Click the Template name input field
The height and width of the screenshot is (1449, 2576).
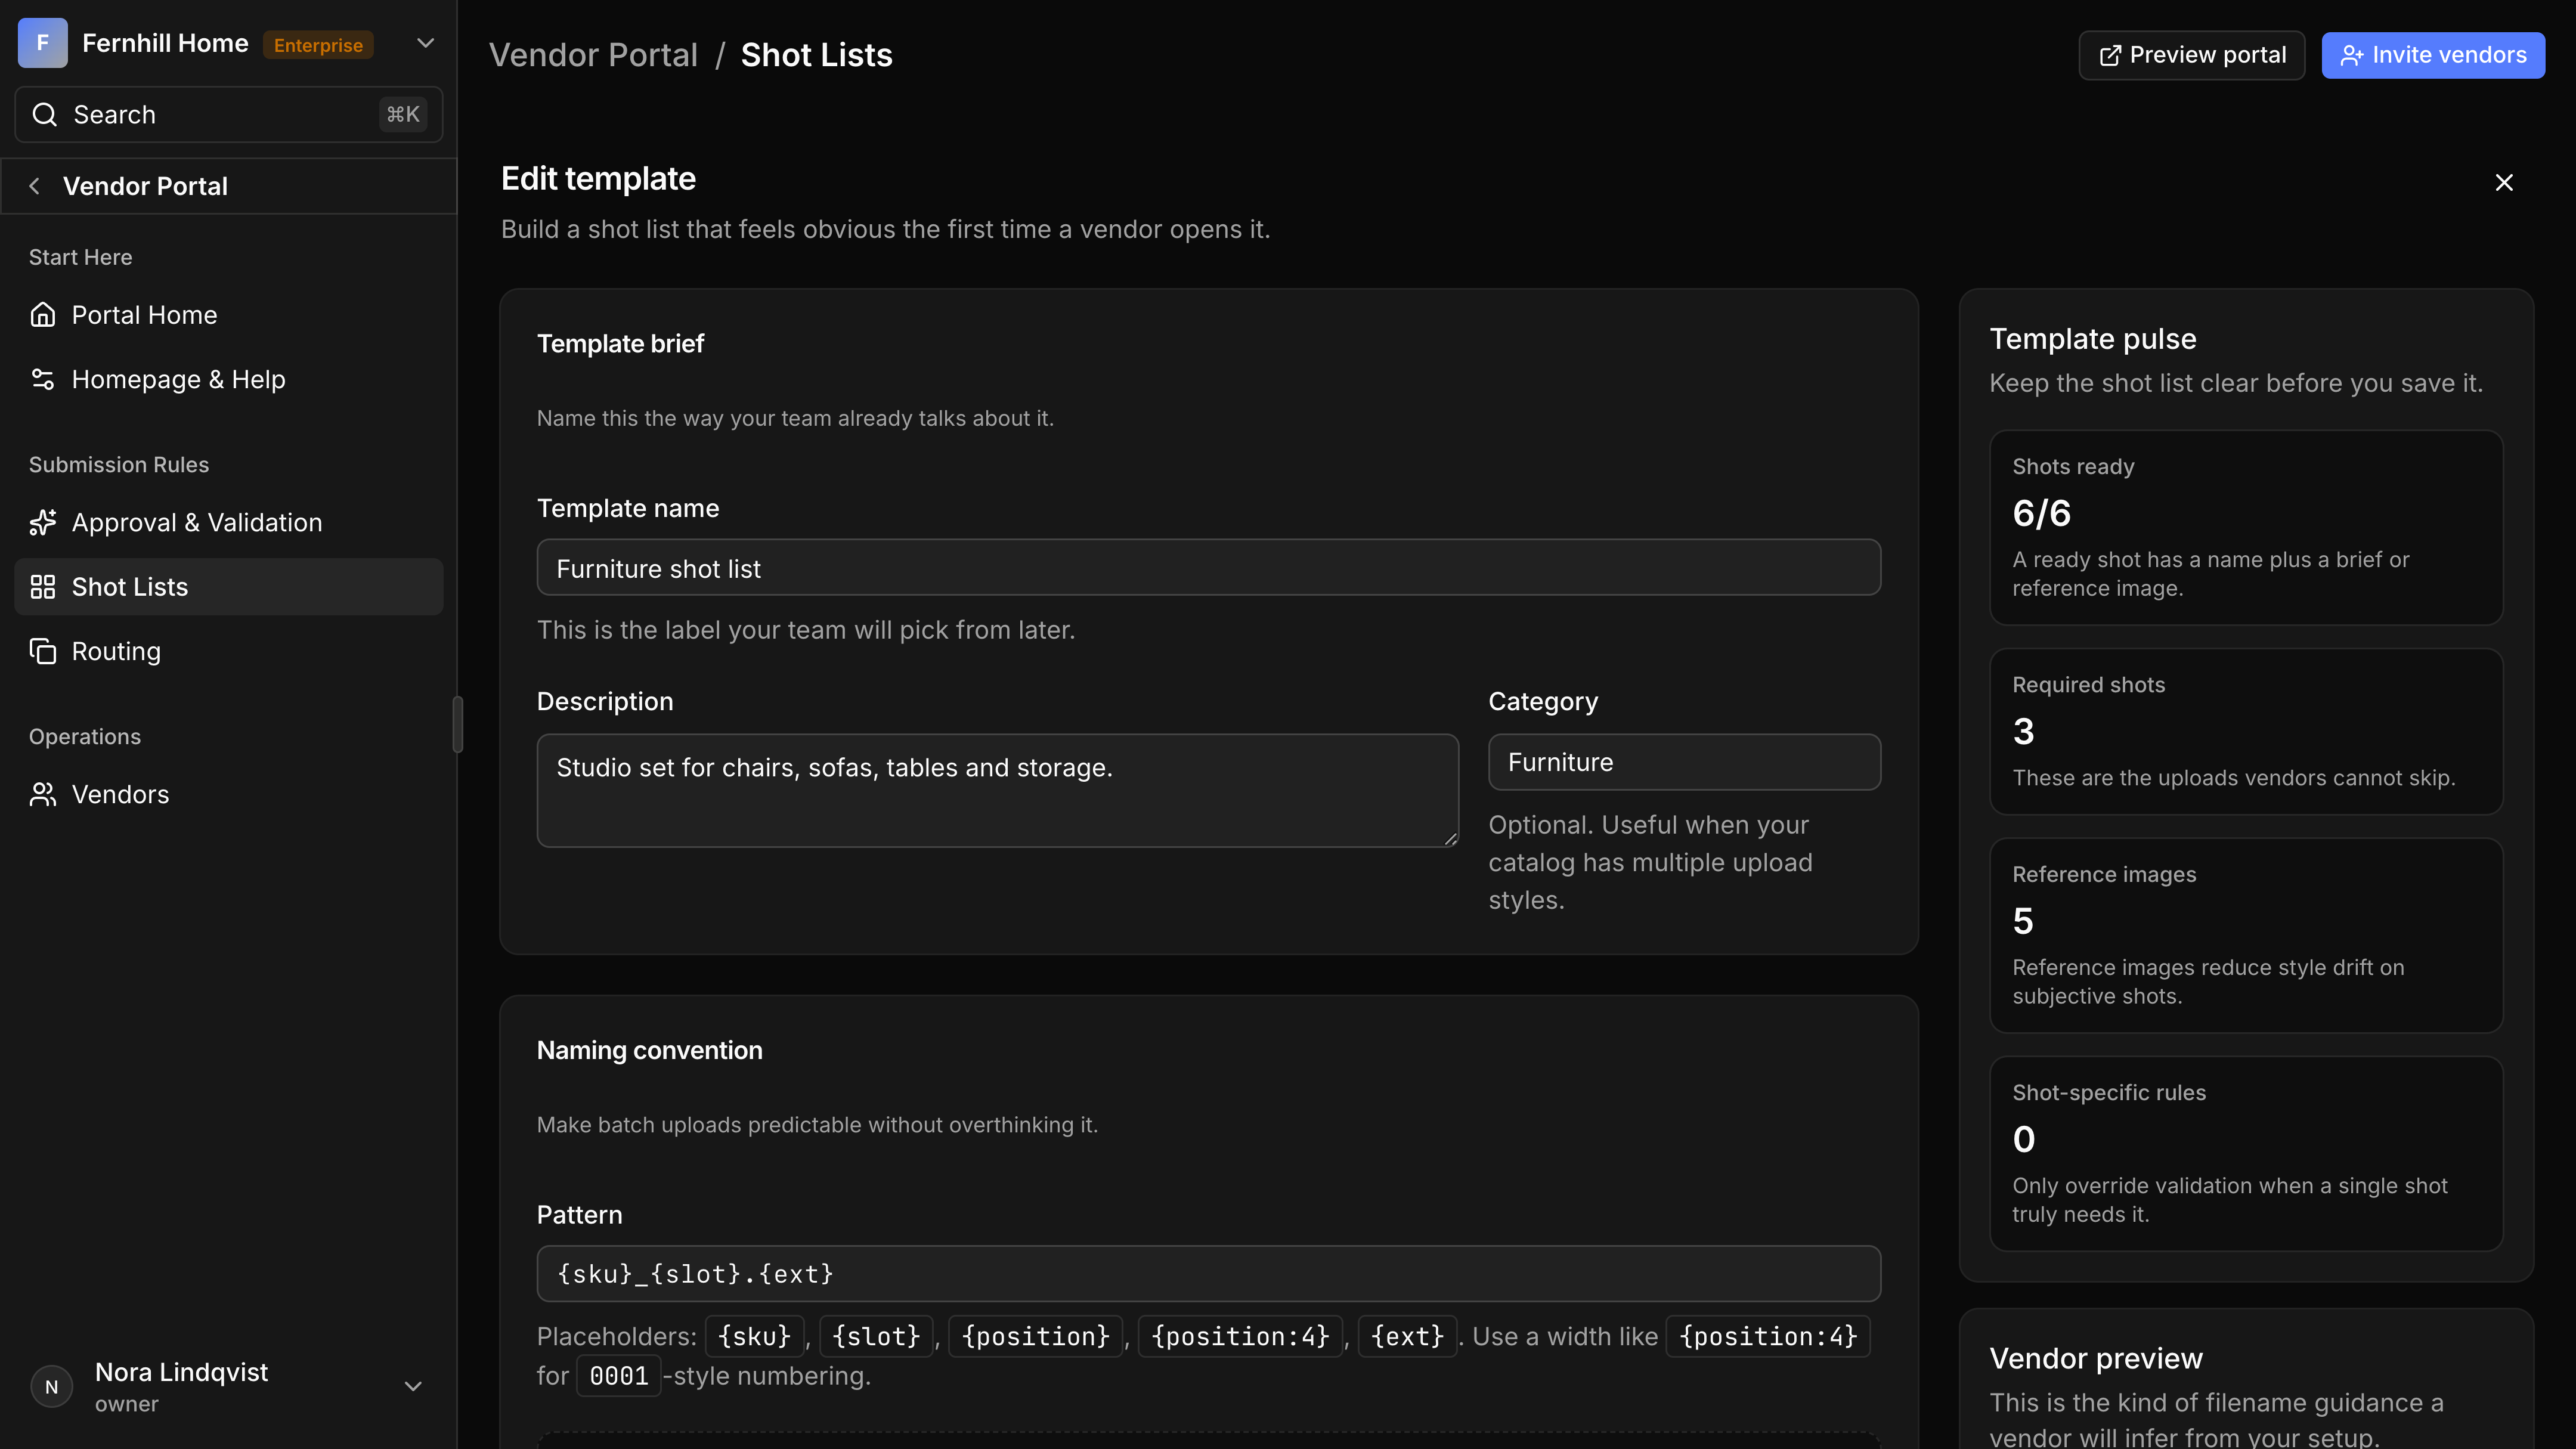pos(1208,568)
